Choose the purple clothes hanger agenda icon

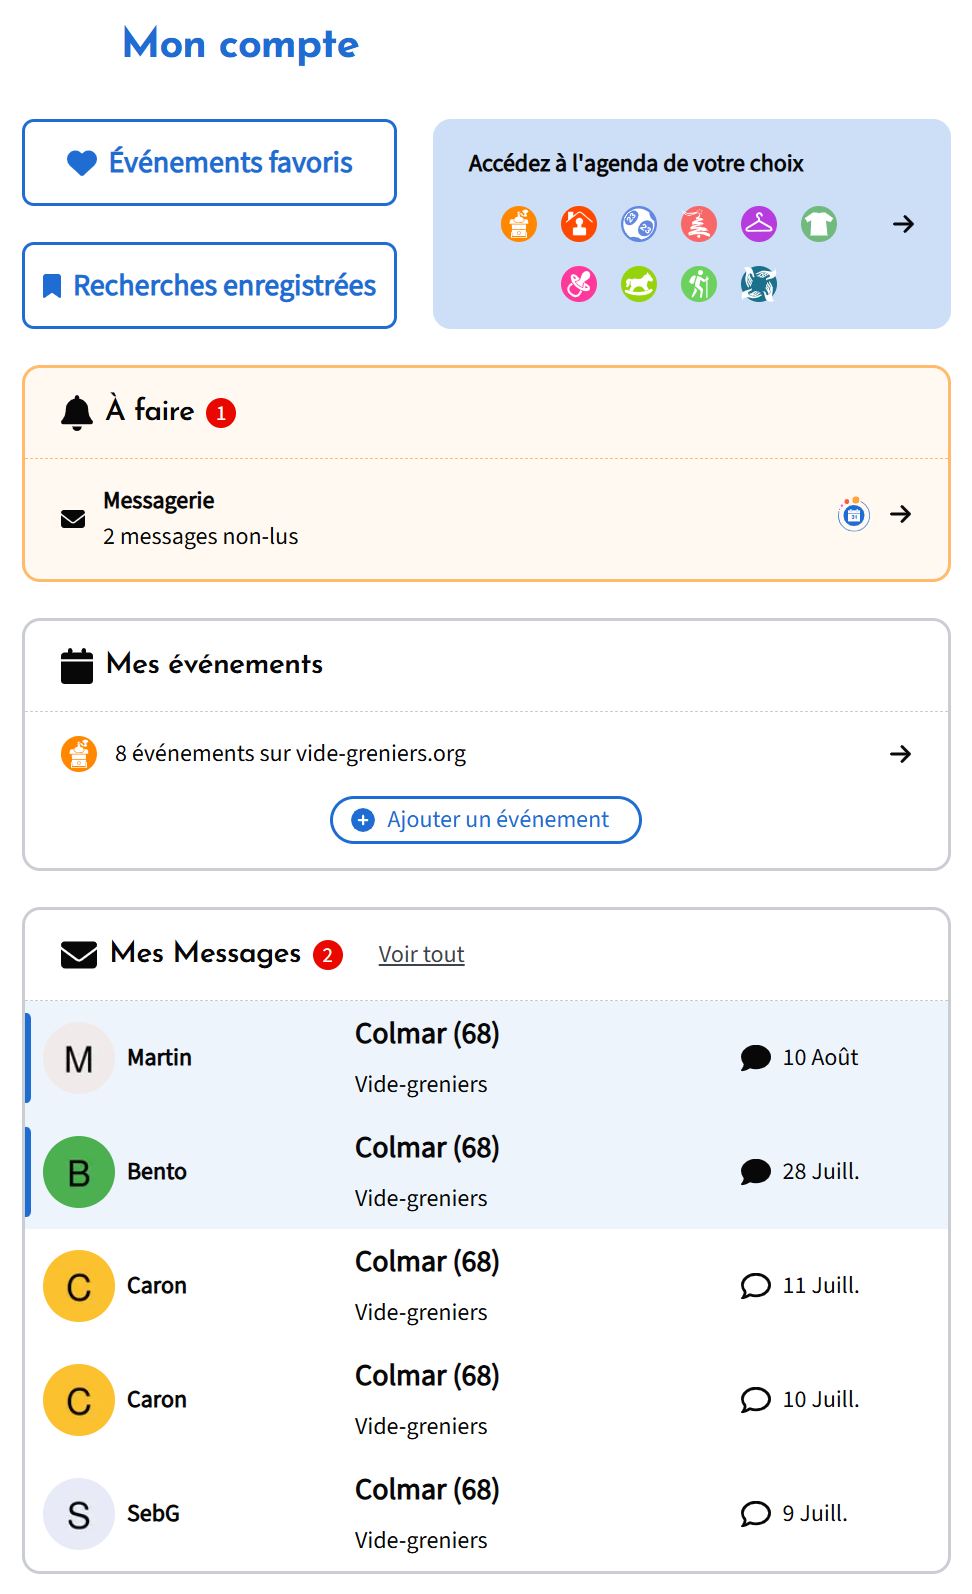click(759, 224)
